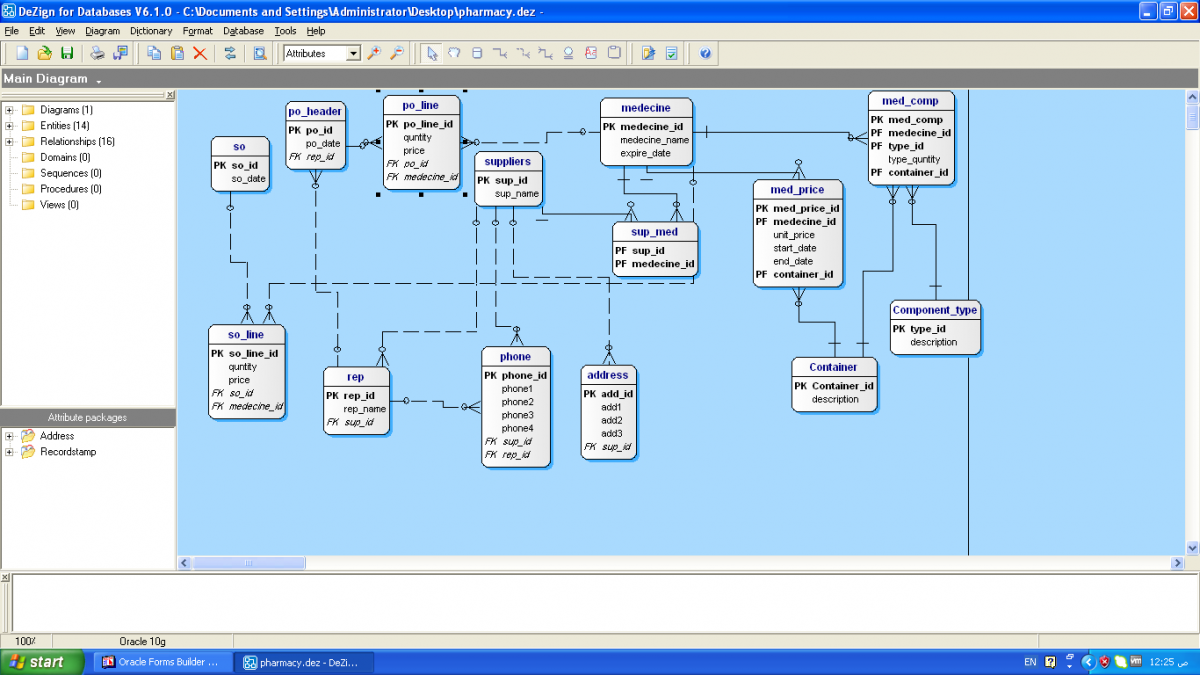
Task: Activate the arrow selection pointer tool
Action: click(432, 53)
